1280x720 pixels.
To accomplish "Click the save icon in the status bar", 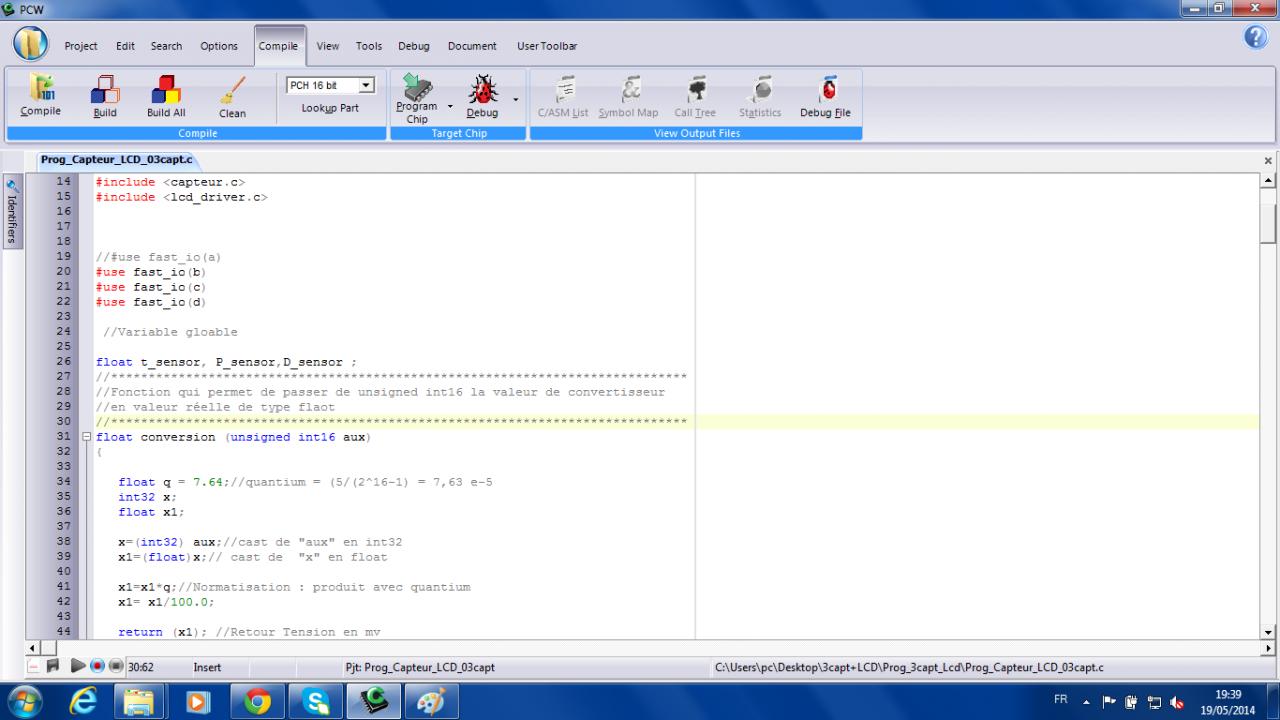I will tap(53, 666).
